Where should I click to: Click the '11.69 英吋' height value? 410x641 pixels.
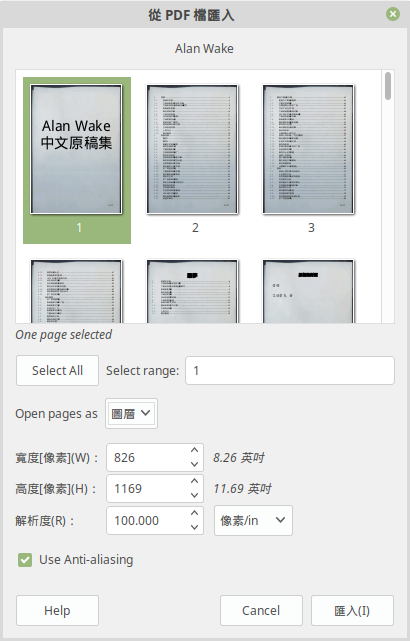[242, 489]
